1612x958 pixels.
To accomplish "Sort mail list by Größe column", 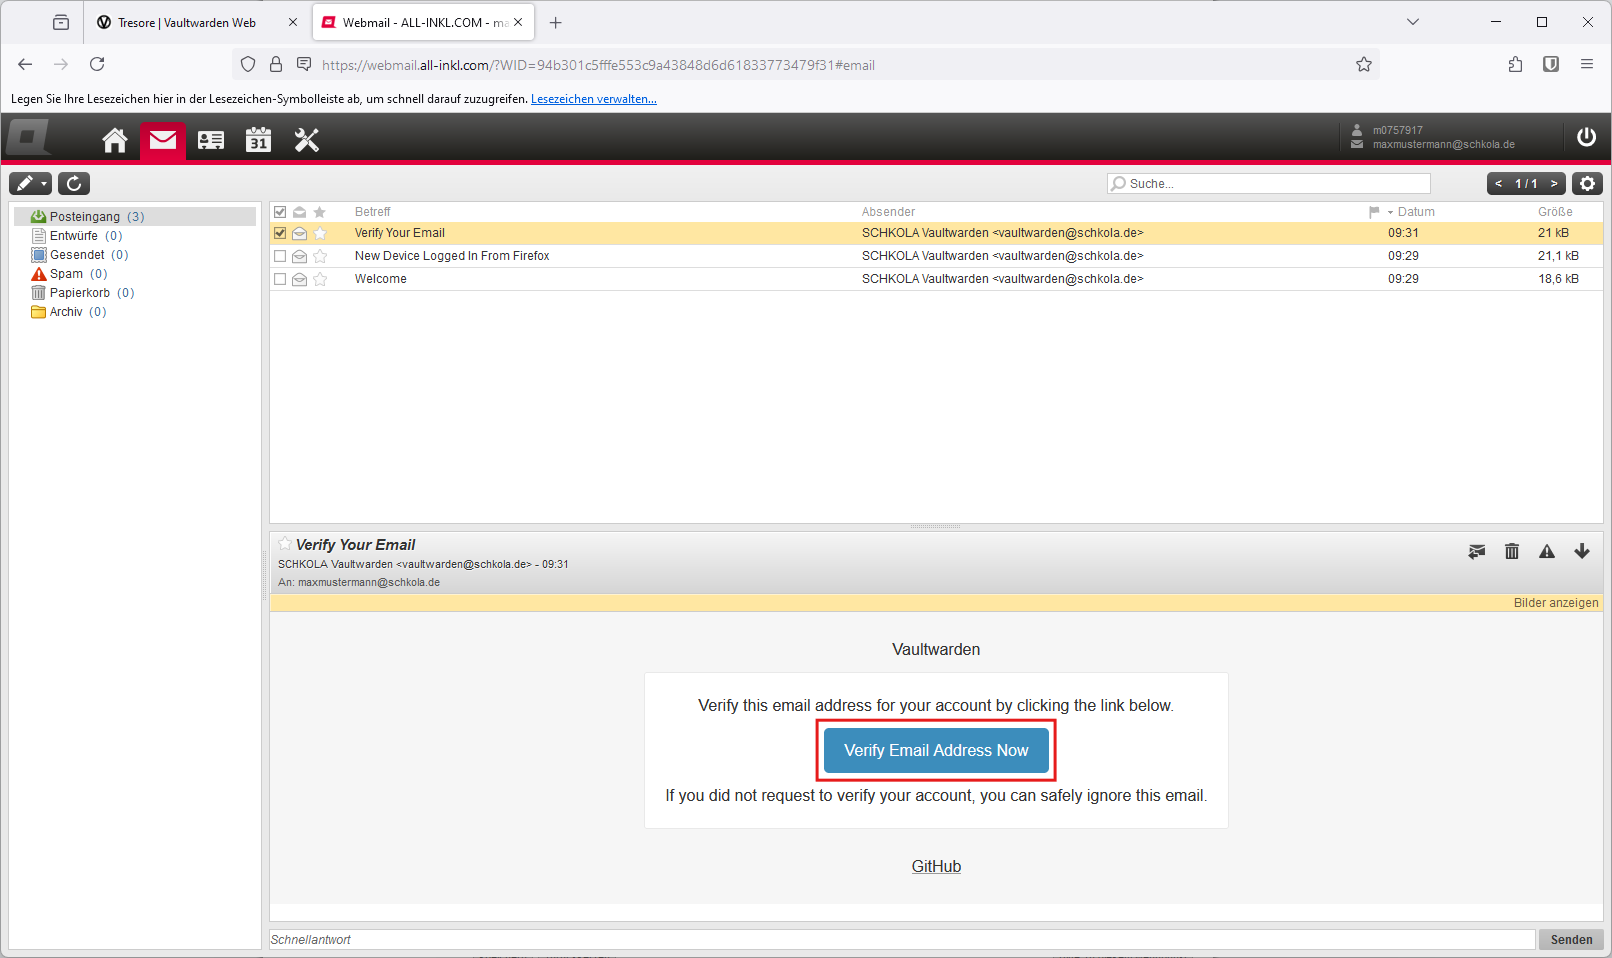I will [1555, 212].
